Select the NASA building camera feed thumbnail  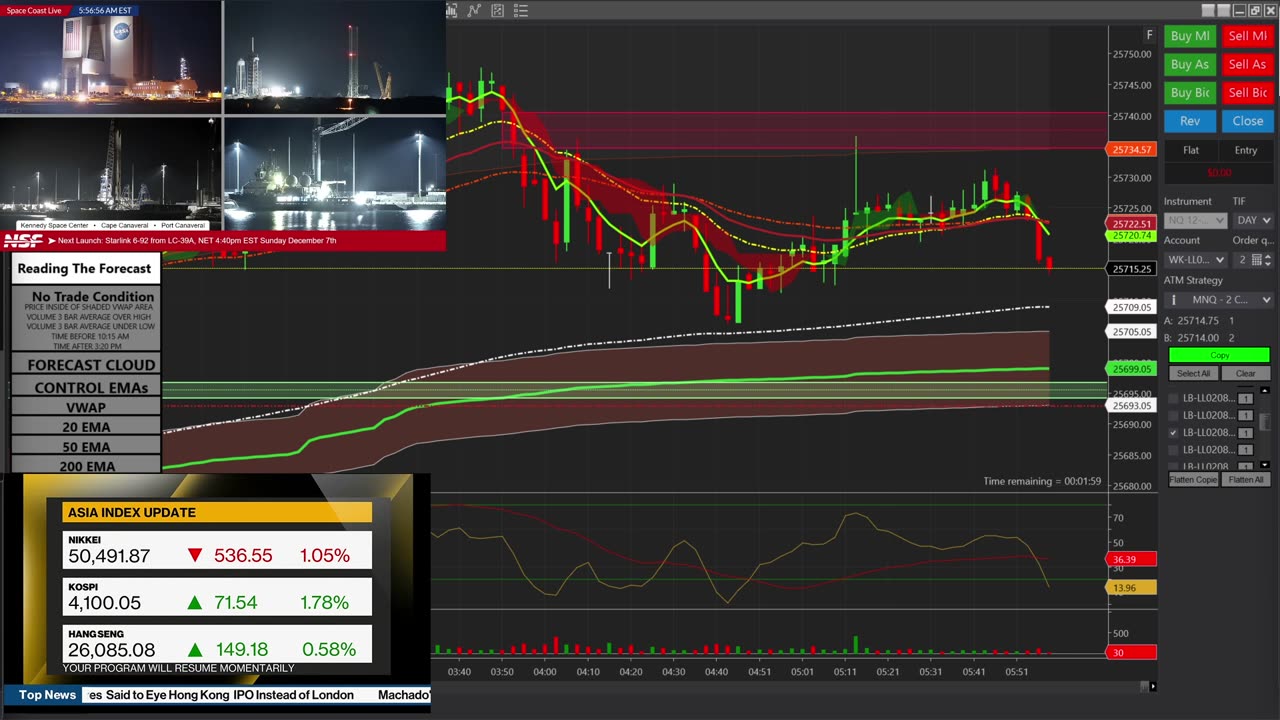[111, 59]
